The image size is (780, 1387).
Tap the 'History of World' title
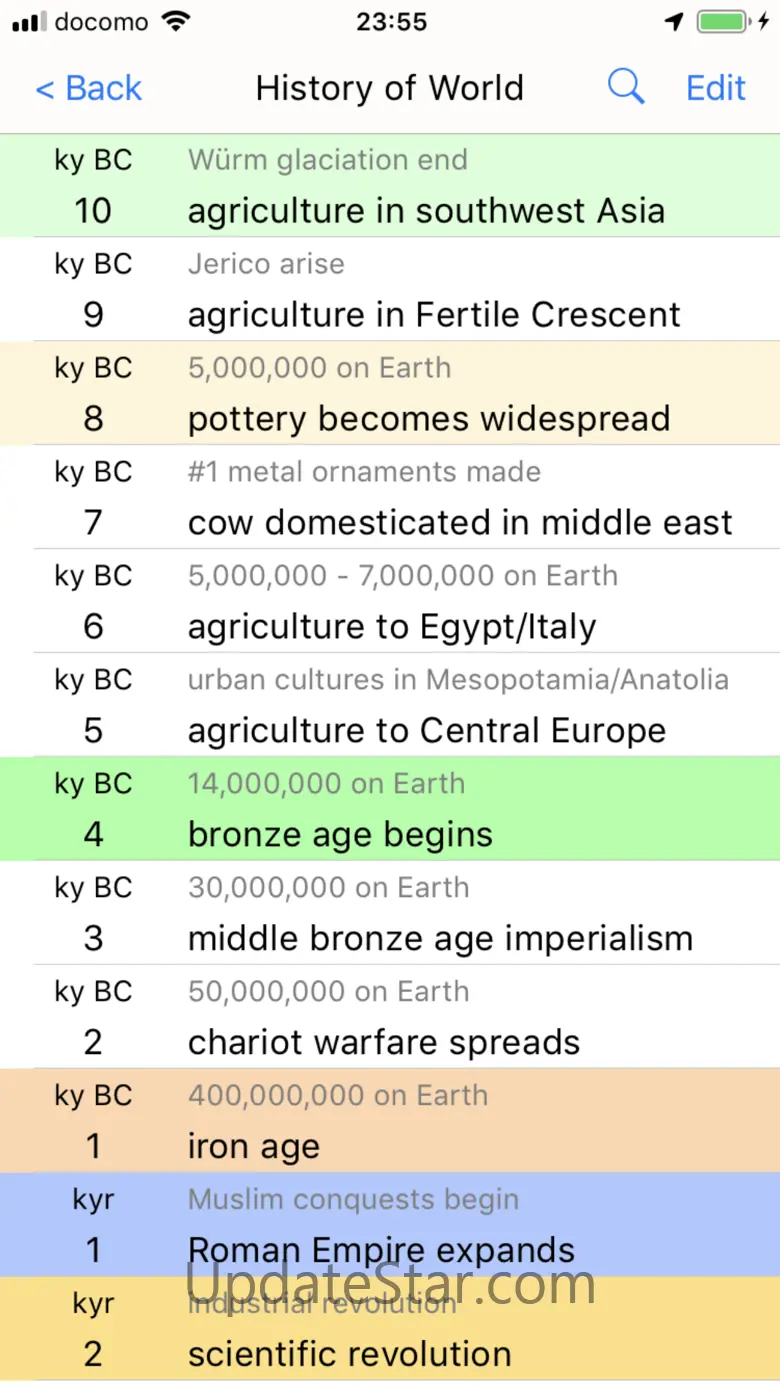click(x=389, y=88)
